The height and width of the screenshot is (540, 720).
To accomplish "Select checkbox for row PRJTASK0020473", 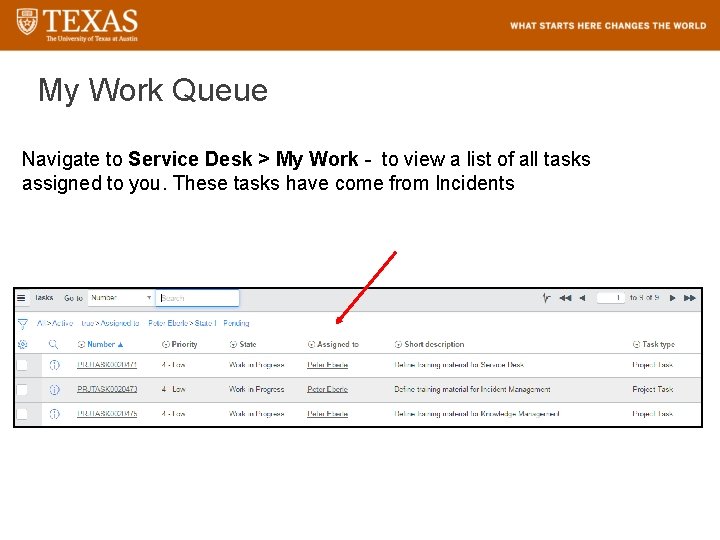I will click(22, 389).
